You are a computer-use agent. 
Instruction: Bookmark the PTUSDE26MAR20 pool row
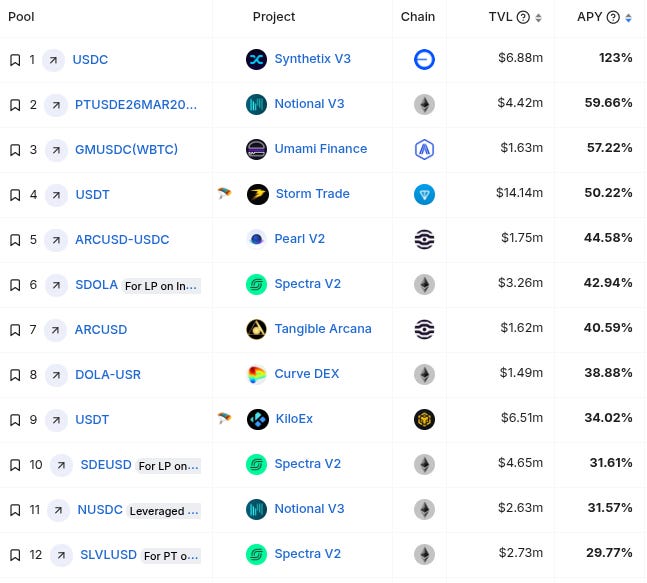coord(15,105)
